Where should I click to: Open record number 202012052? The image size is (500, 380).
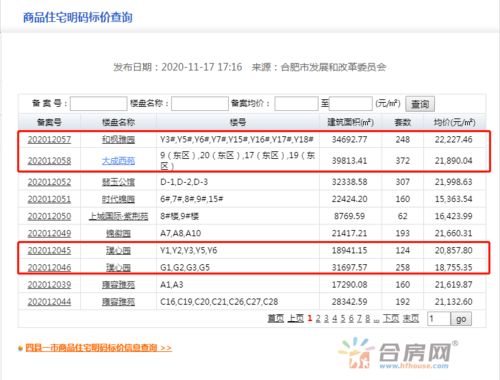[x=49, y=182]
